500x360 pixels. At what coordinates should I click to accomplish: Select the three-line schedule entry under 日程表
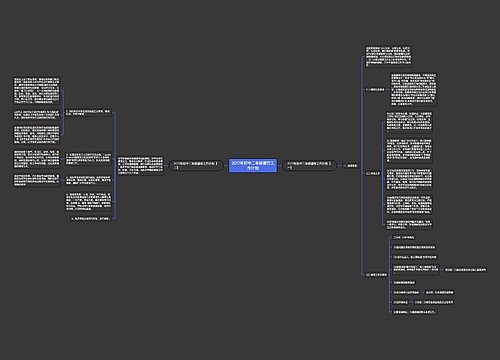(416, 270)
